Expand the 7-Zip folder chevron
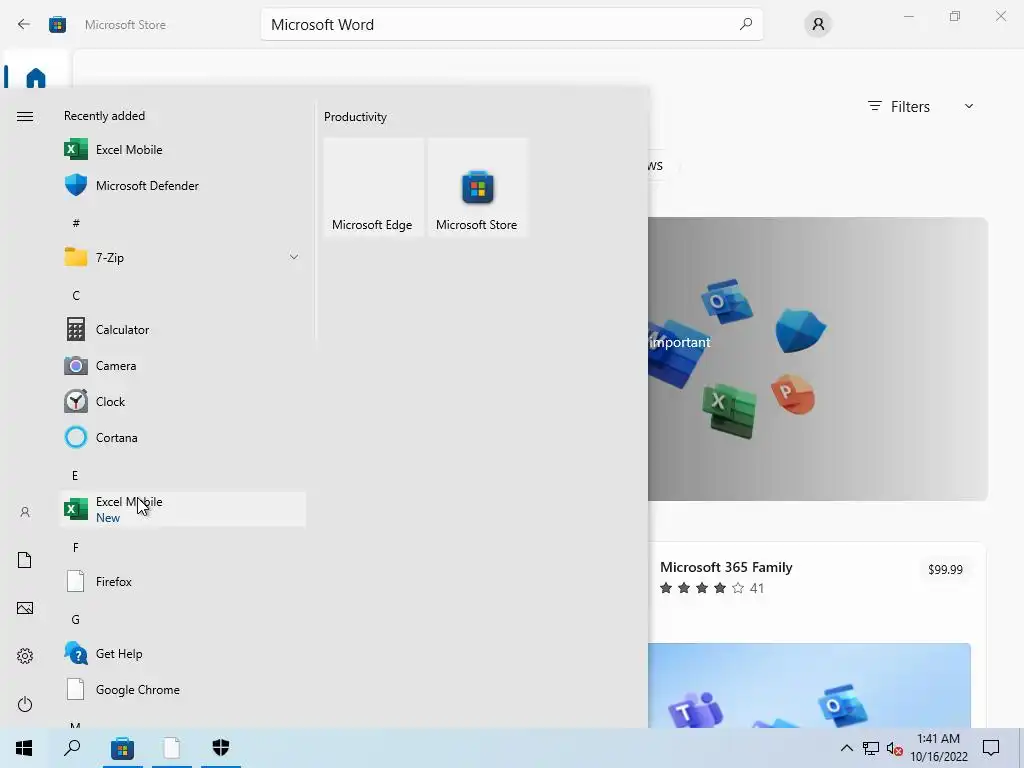 coord(294,257)
